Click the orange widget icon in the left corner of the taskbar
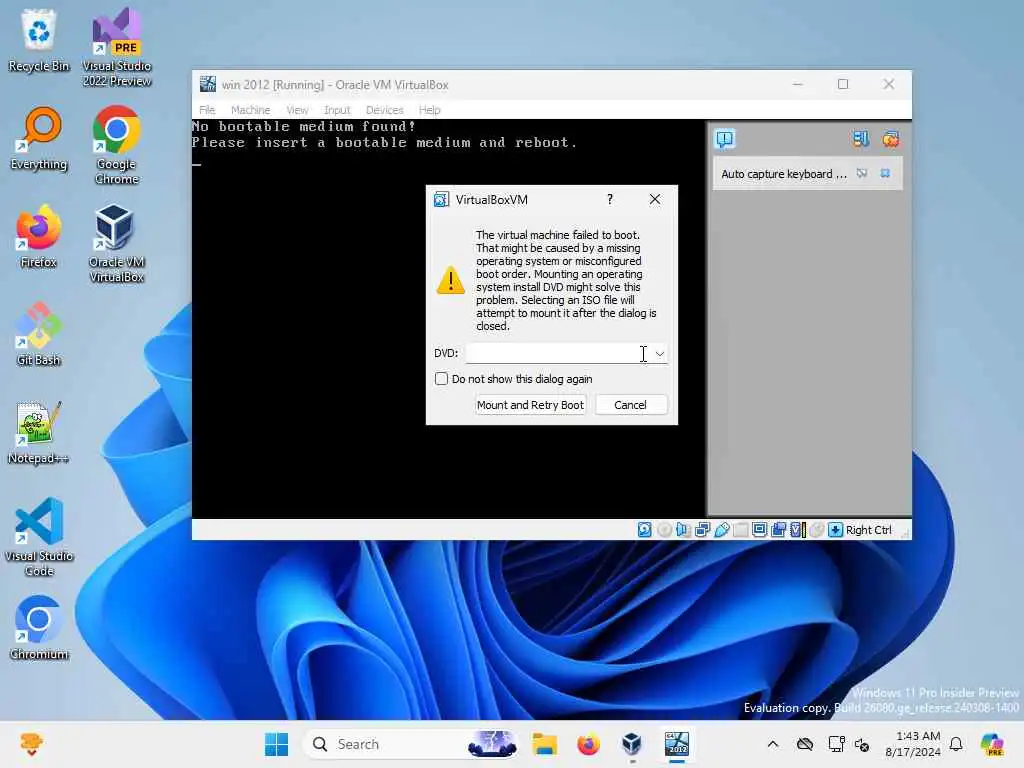Viewport: 1024px width, 768px height. 31,744
